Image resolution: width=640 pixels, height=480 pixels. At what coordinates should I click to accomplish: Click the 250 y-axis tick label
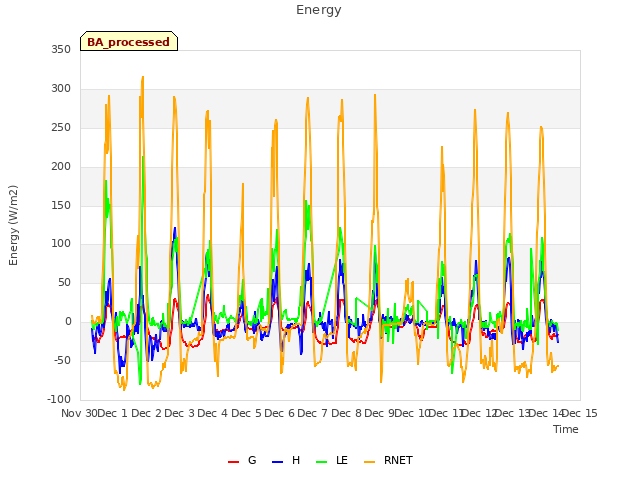coord(61,128)
